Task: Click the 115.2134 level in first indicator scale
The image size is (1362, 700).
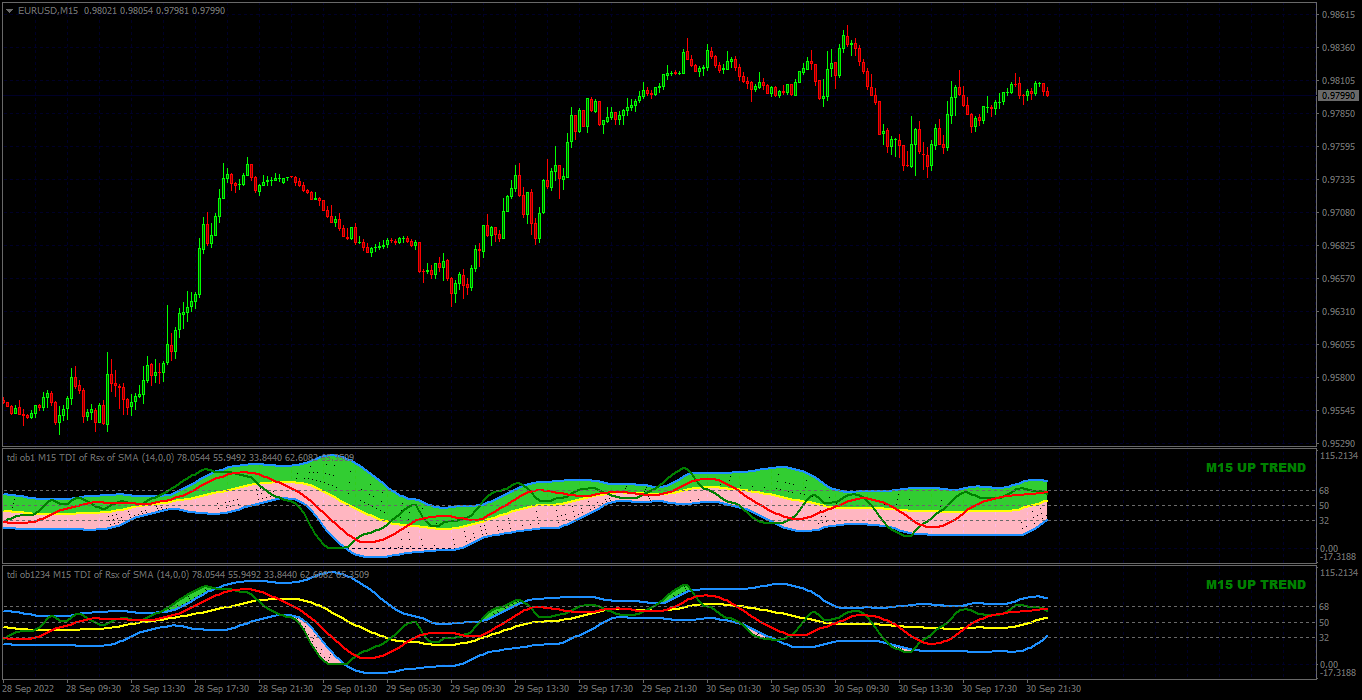Action: [x=1339, y=456]
